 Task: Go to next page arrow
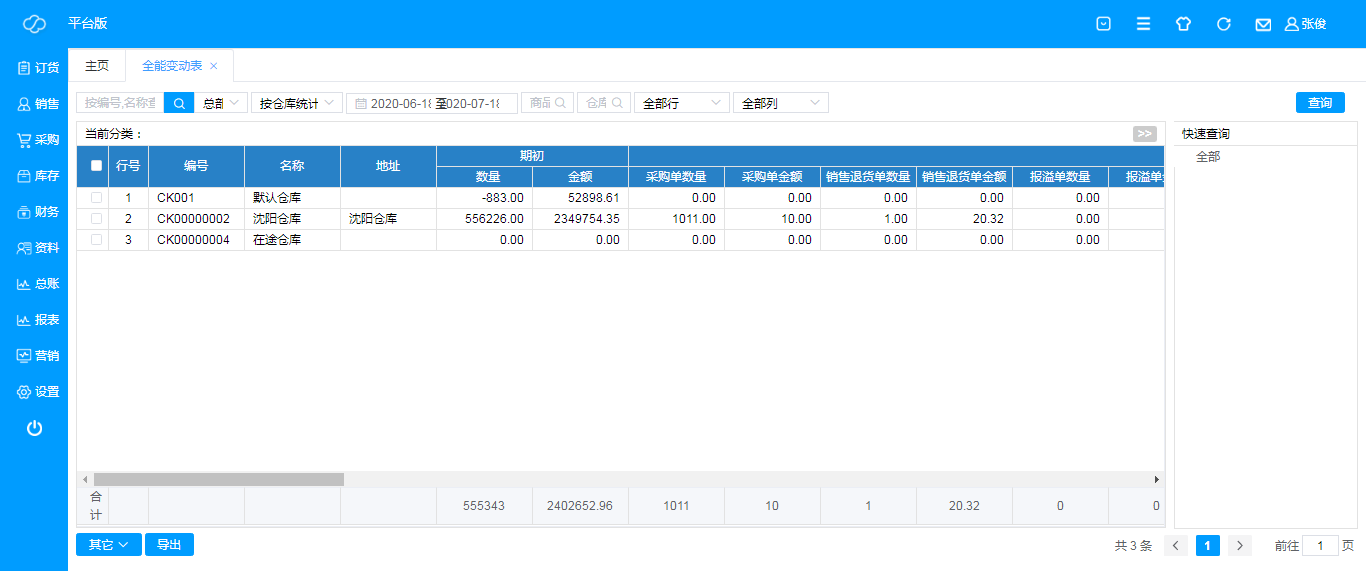point(1240,546)
